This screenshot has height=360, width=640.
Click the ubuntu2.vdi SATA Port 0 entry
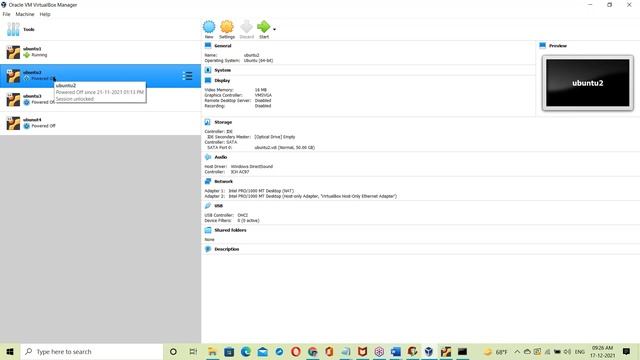284,147
